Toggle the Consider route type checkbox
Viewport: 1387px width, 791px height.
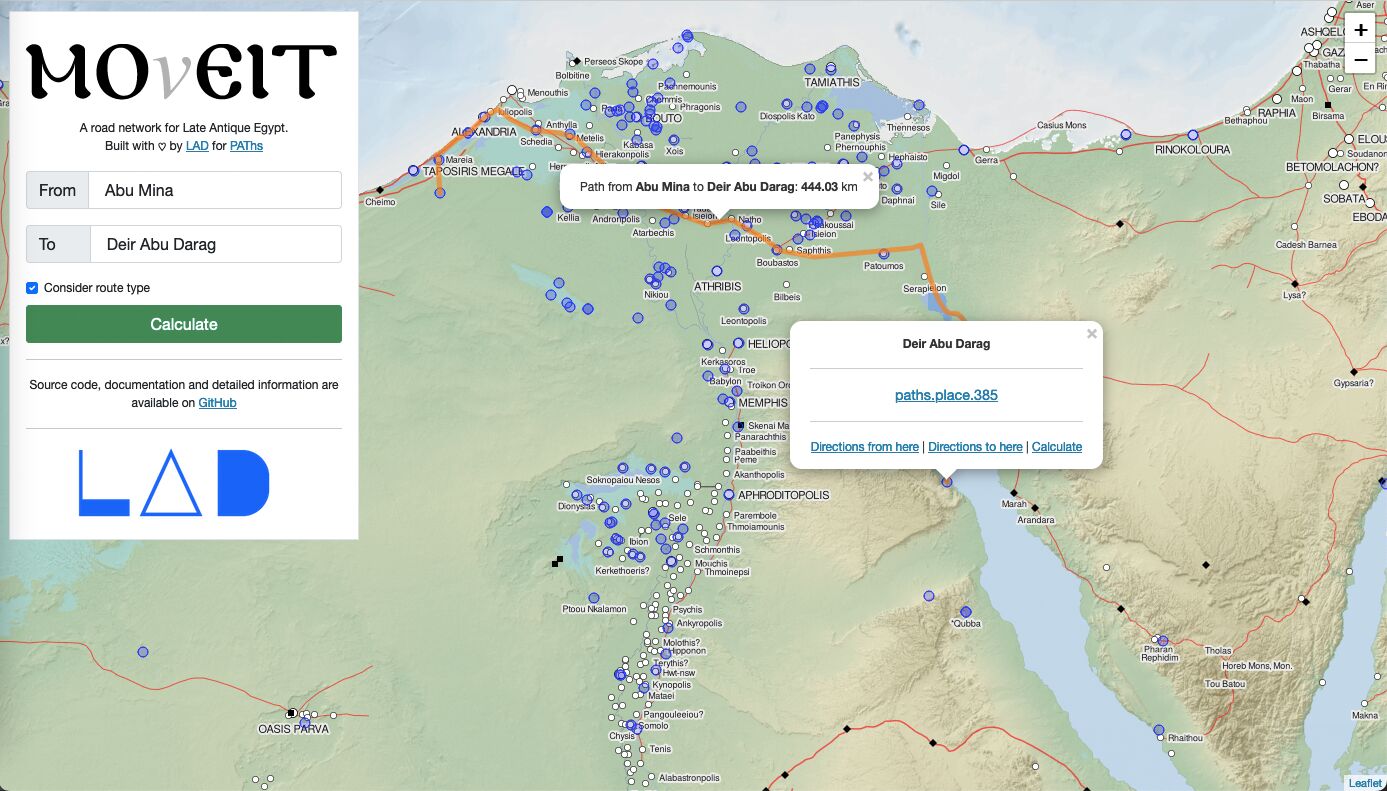pos(33,288)
